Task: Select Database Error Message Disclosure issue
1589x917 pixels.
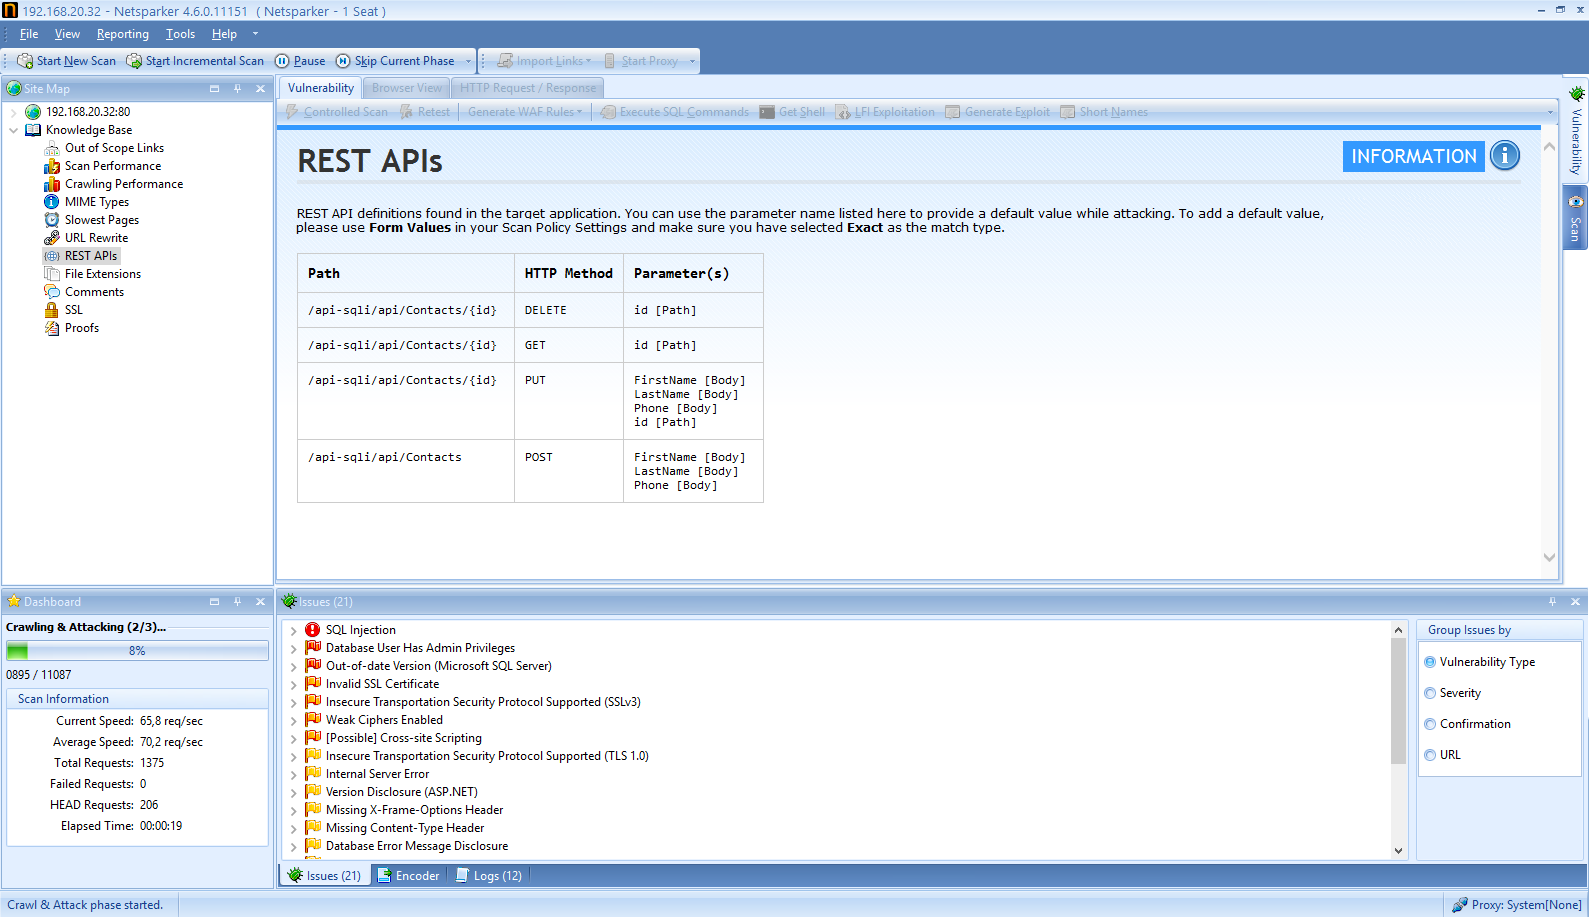Action: click(416, 846)
